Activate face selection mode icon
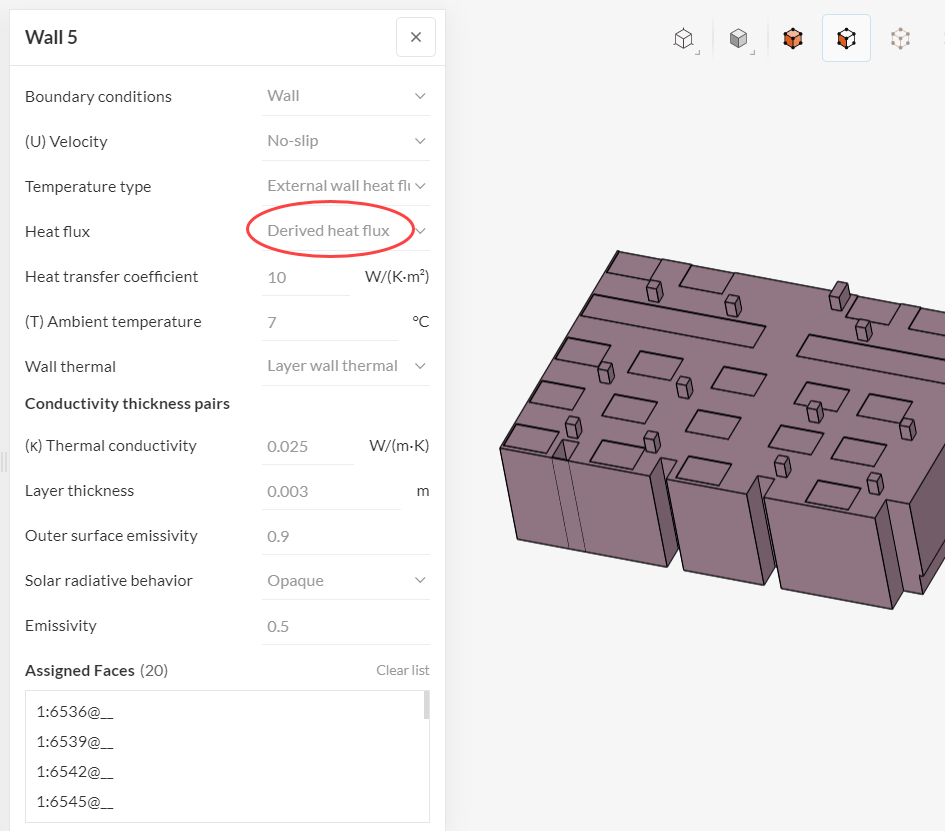This screenshot has height=831, width=945. [846, 39]
